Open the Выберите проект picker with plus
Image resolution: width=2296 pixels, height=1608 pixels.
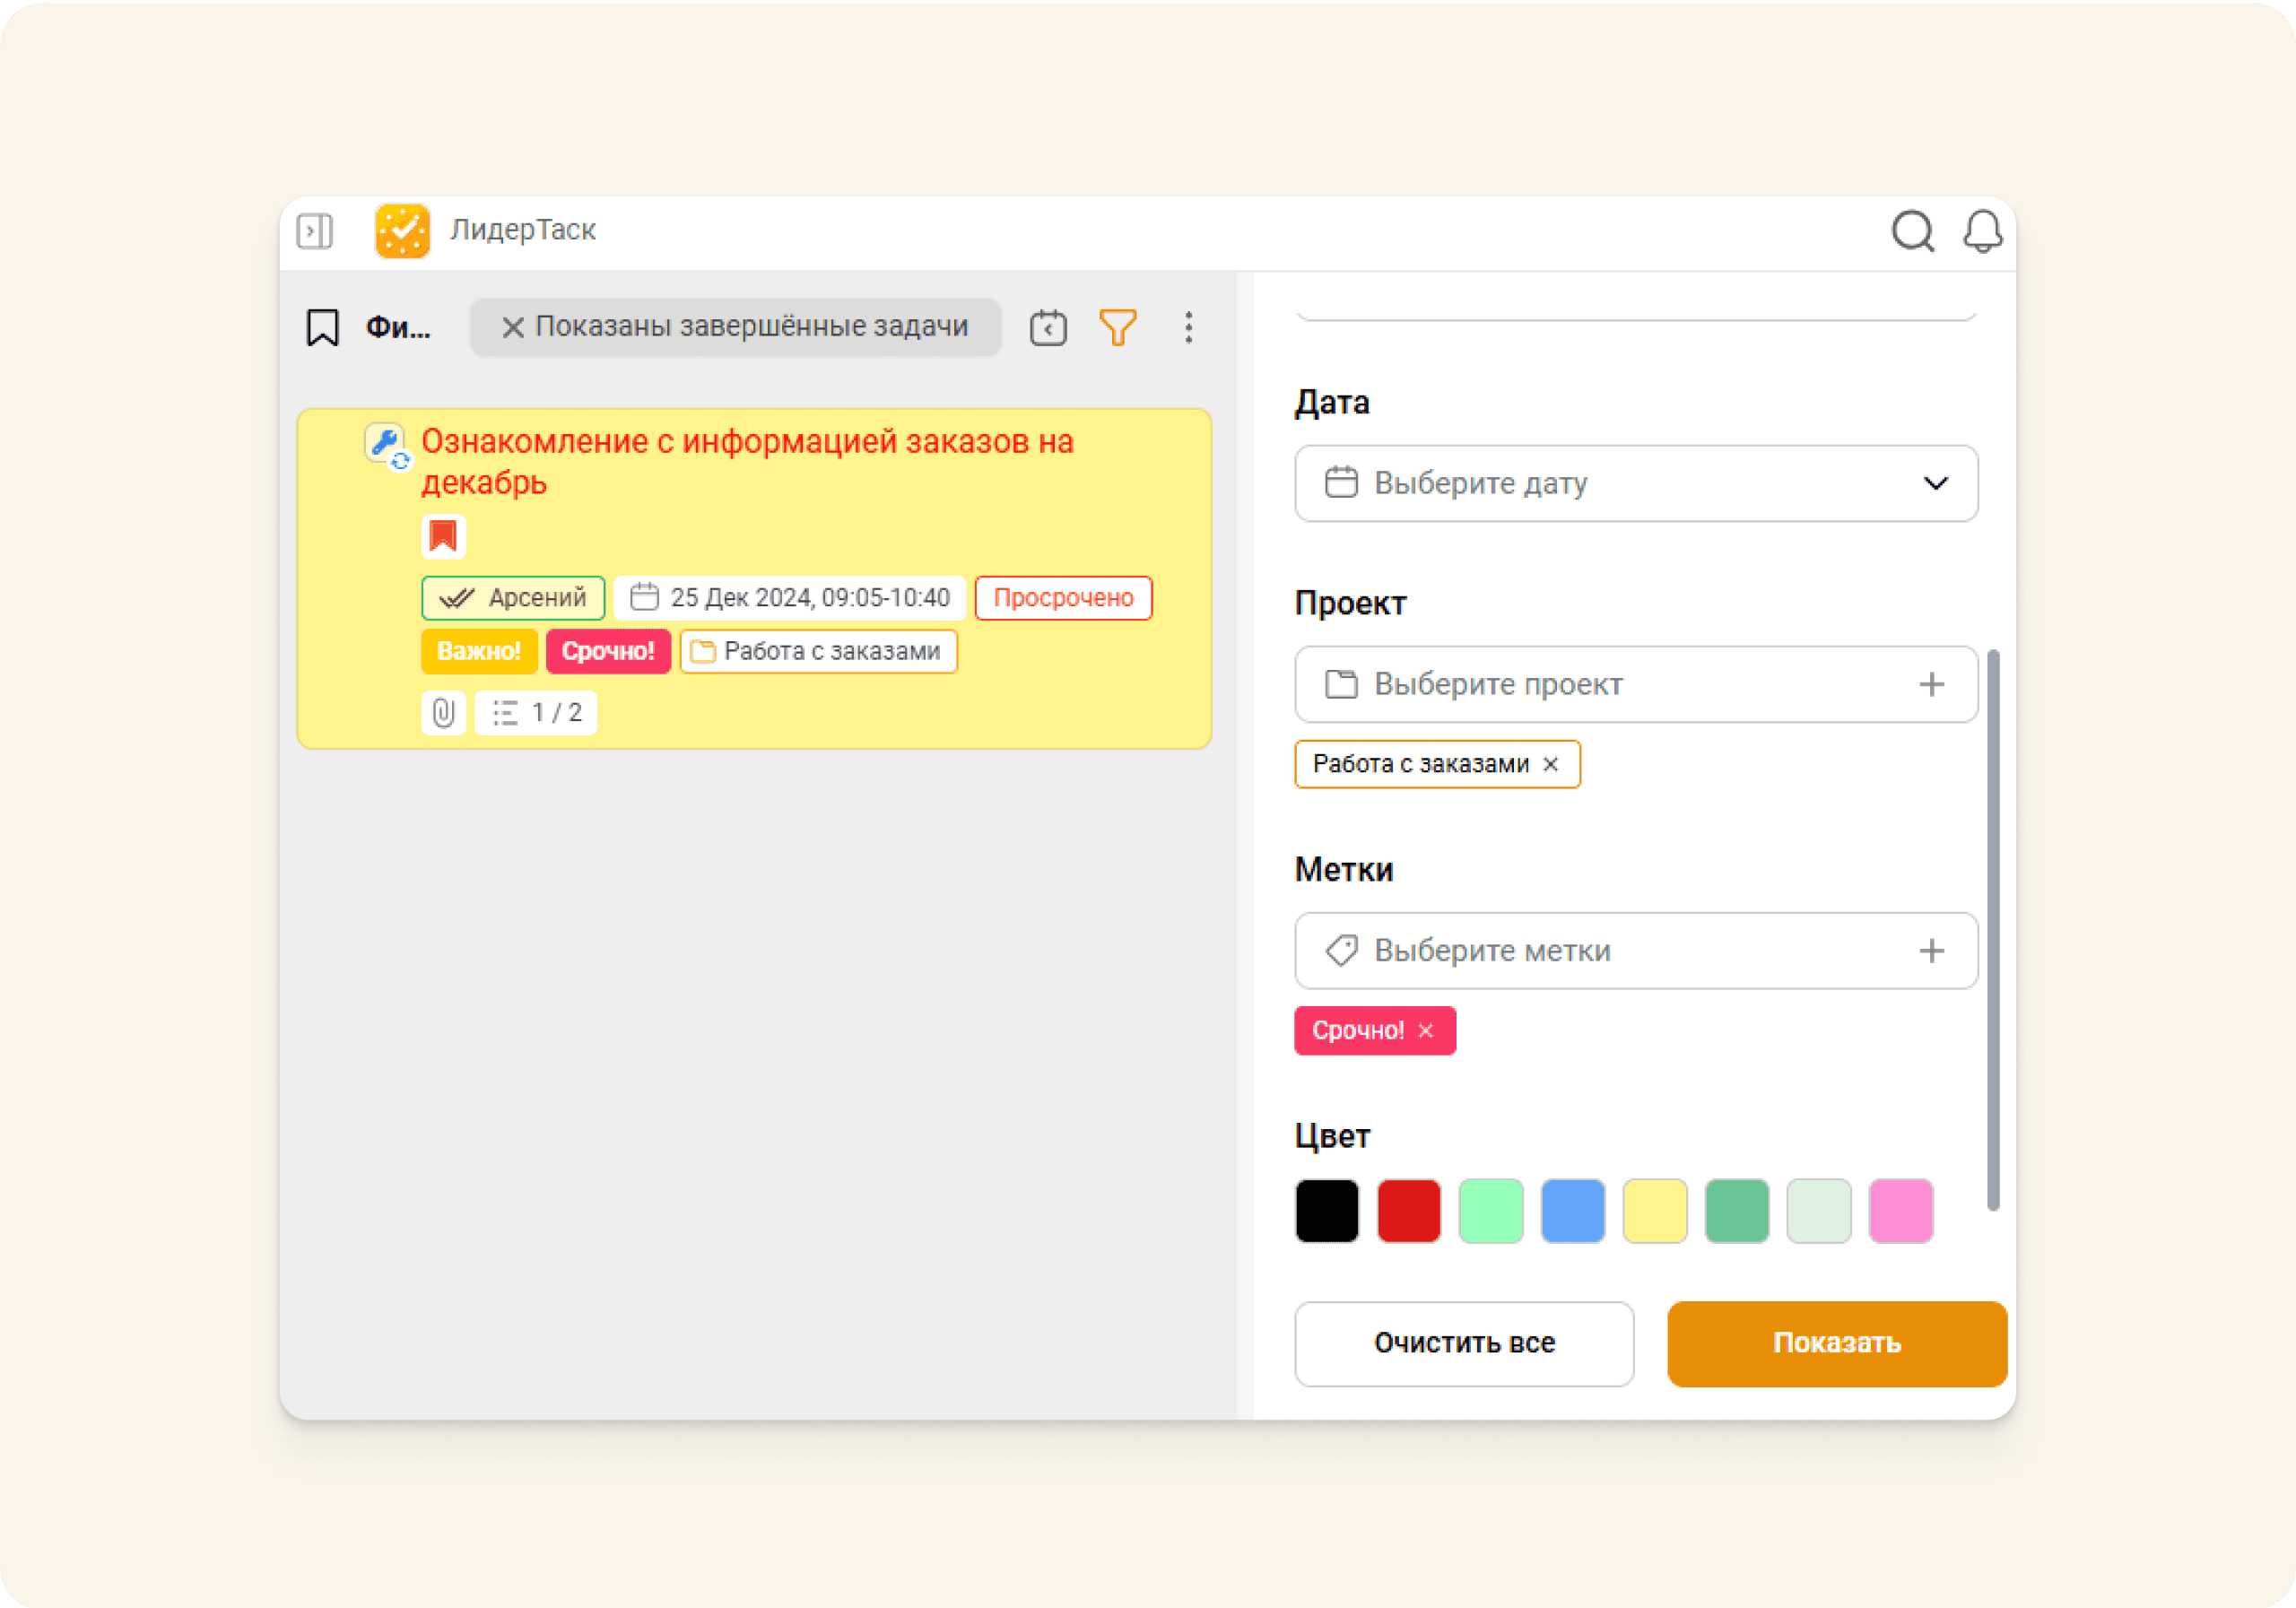point(1932,684)
